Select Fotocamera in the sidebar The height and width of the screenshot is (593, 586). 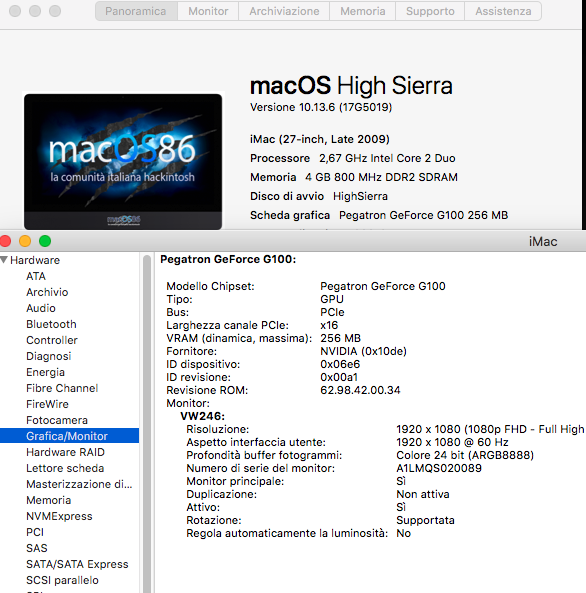tap(57, 420)
